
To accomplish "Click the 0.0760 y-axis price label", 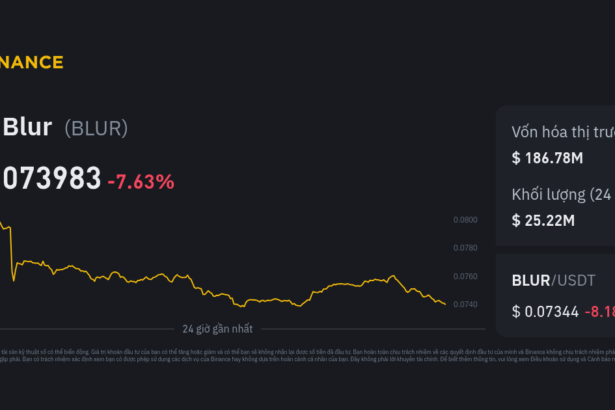I will click(x=465, y=276).
